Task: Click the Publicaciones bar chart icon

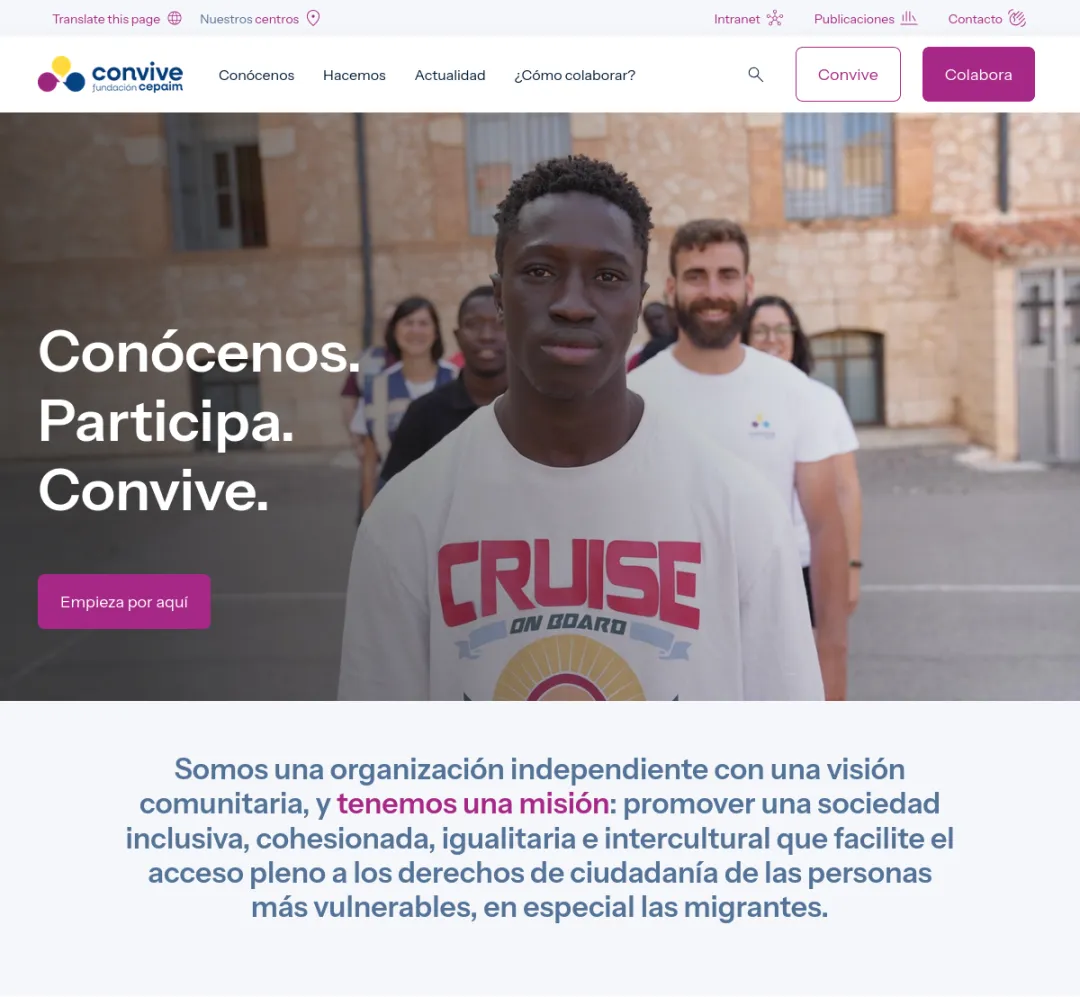Action: [x=909, y=19]
